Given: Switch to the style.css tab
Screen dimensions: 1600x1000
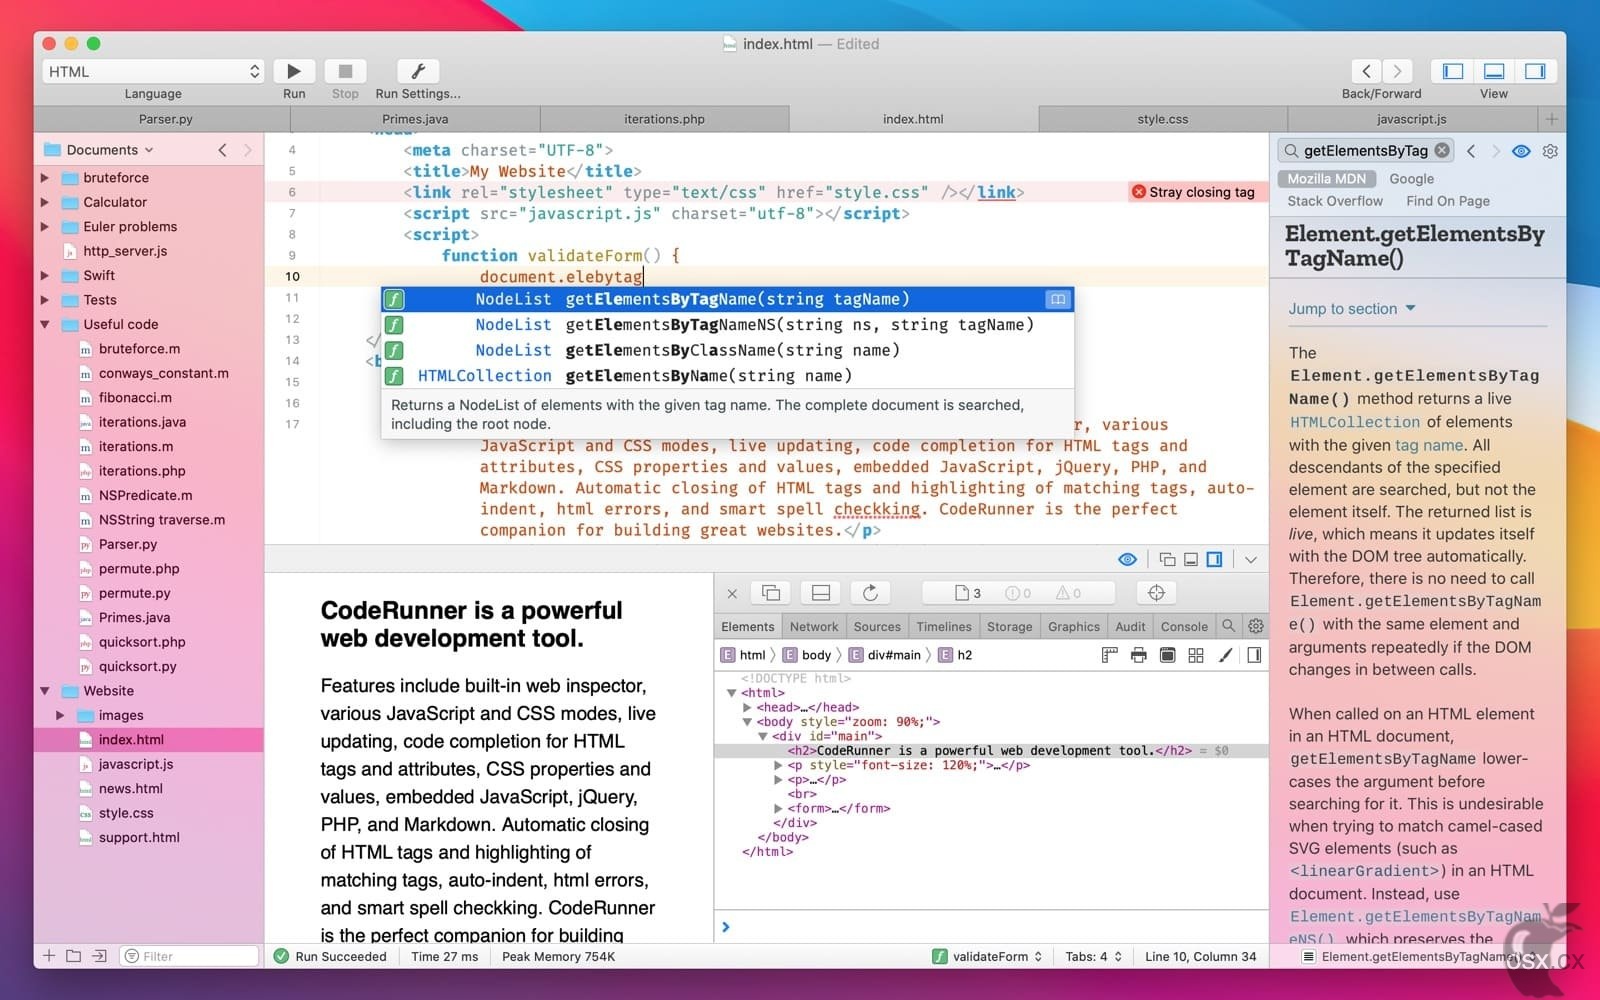Looking at the screenshot, I should click(1163, 119).
